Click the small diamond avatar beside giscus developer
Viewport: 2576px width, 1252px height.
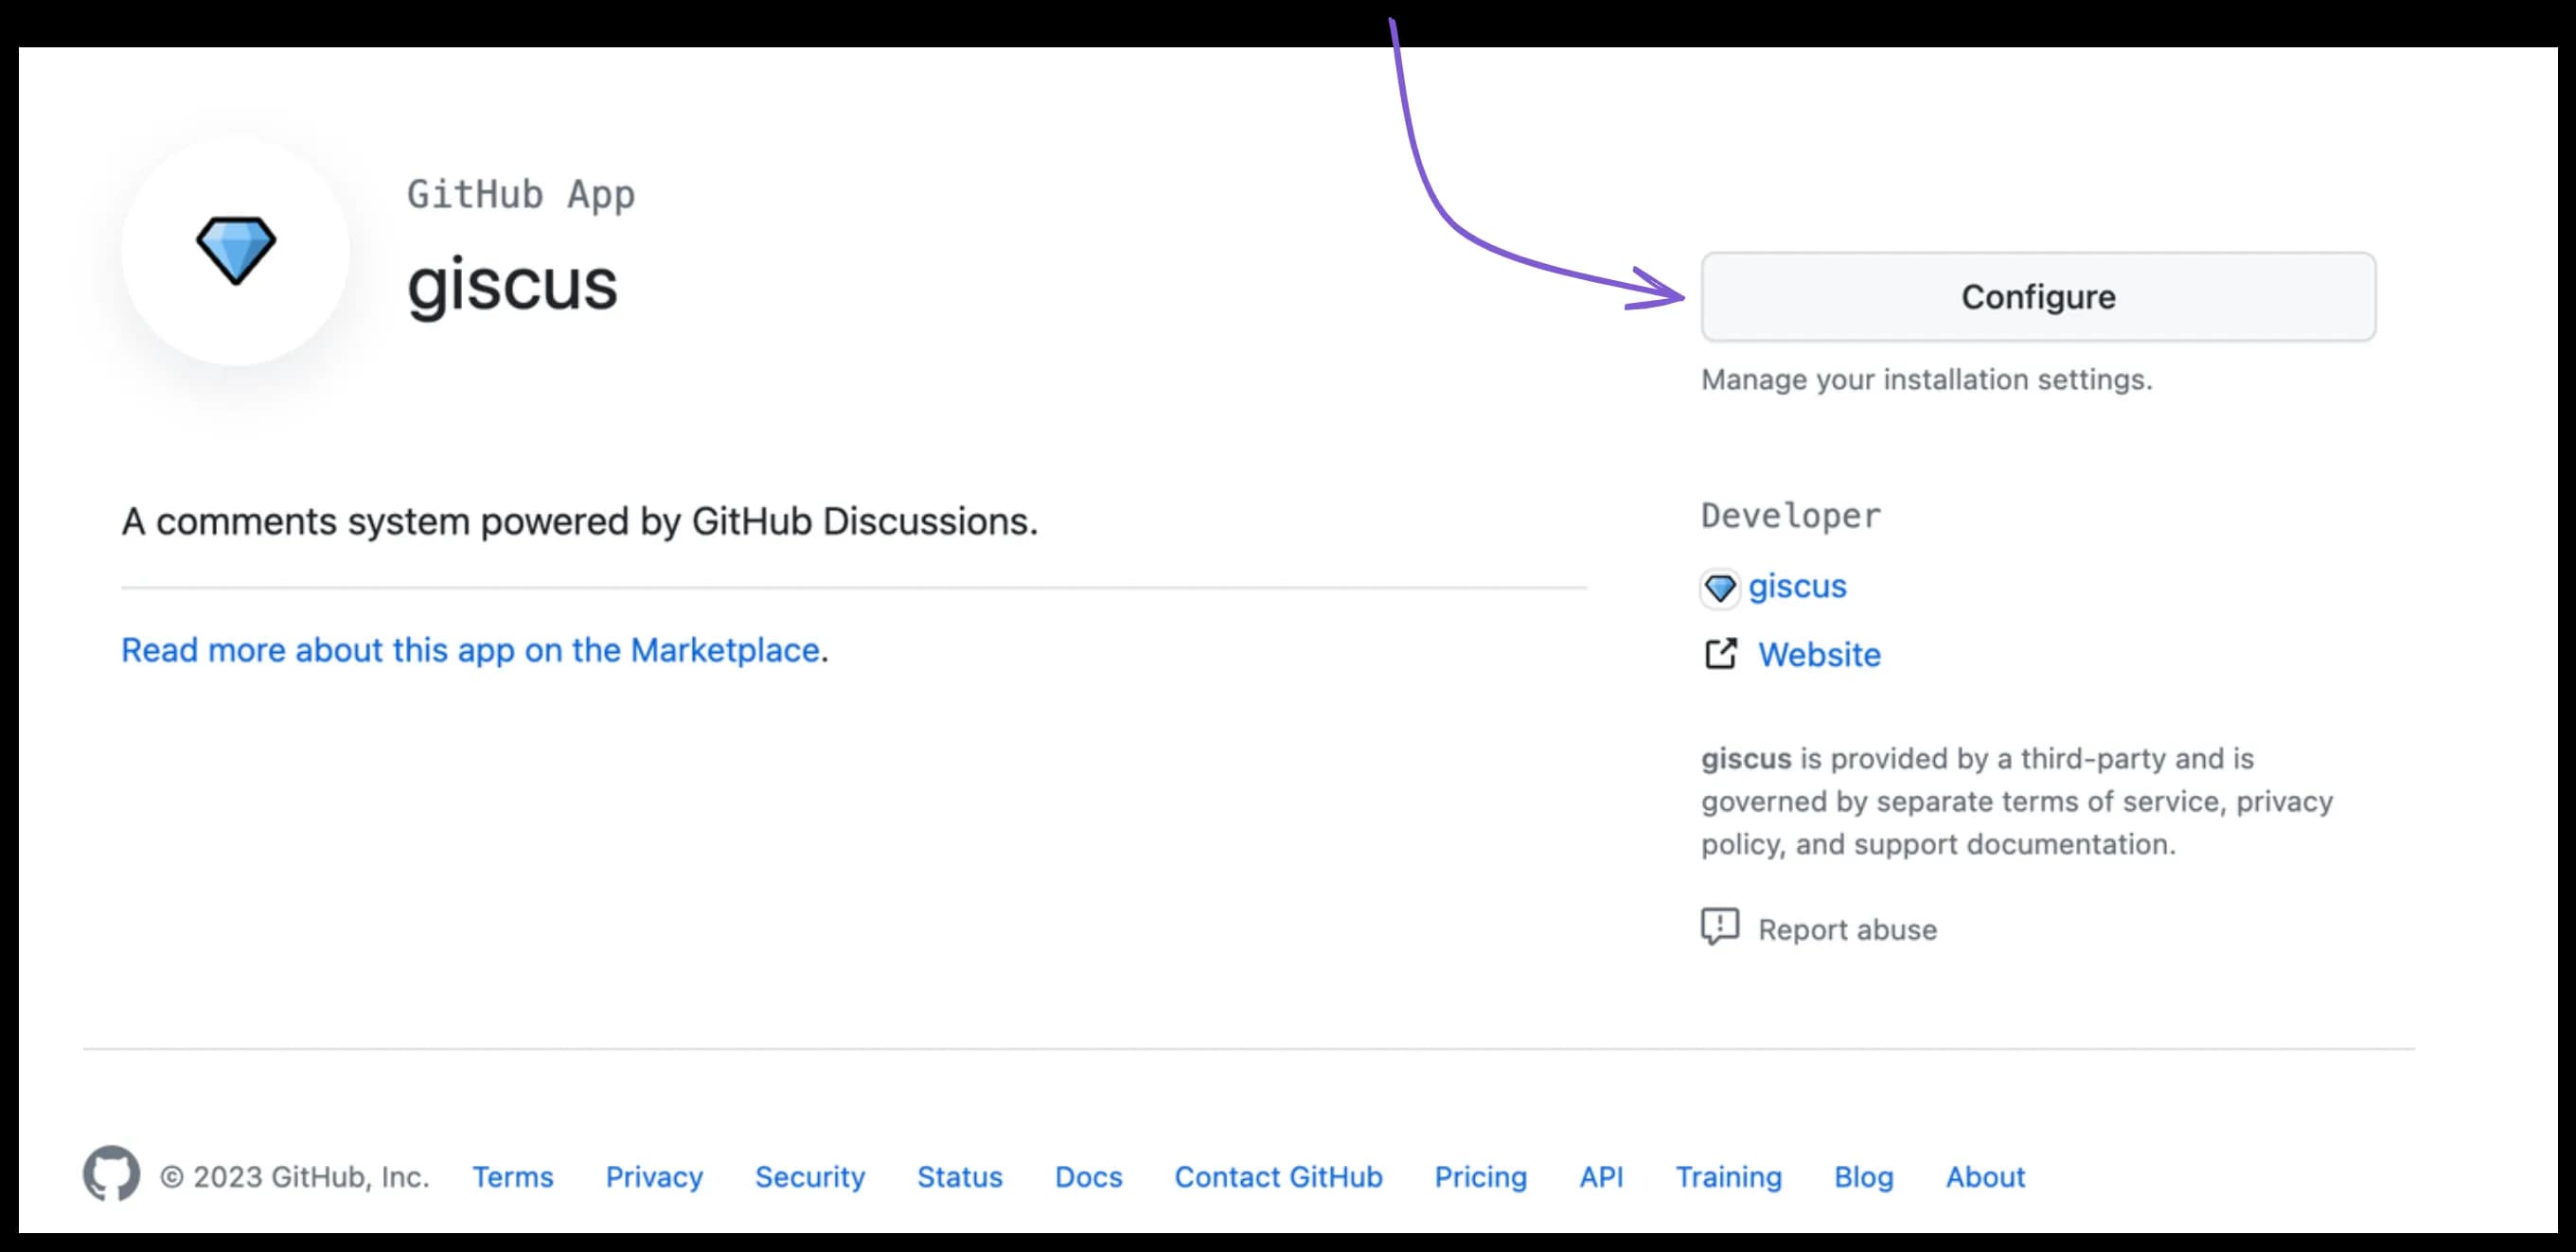tap(1720, 588)
